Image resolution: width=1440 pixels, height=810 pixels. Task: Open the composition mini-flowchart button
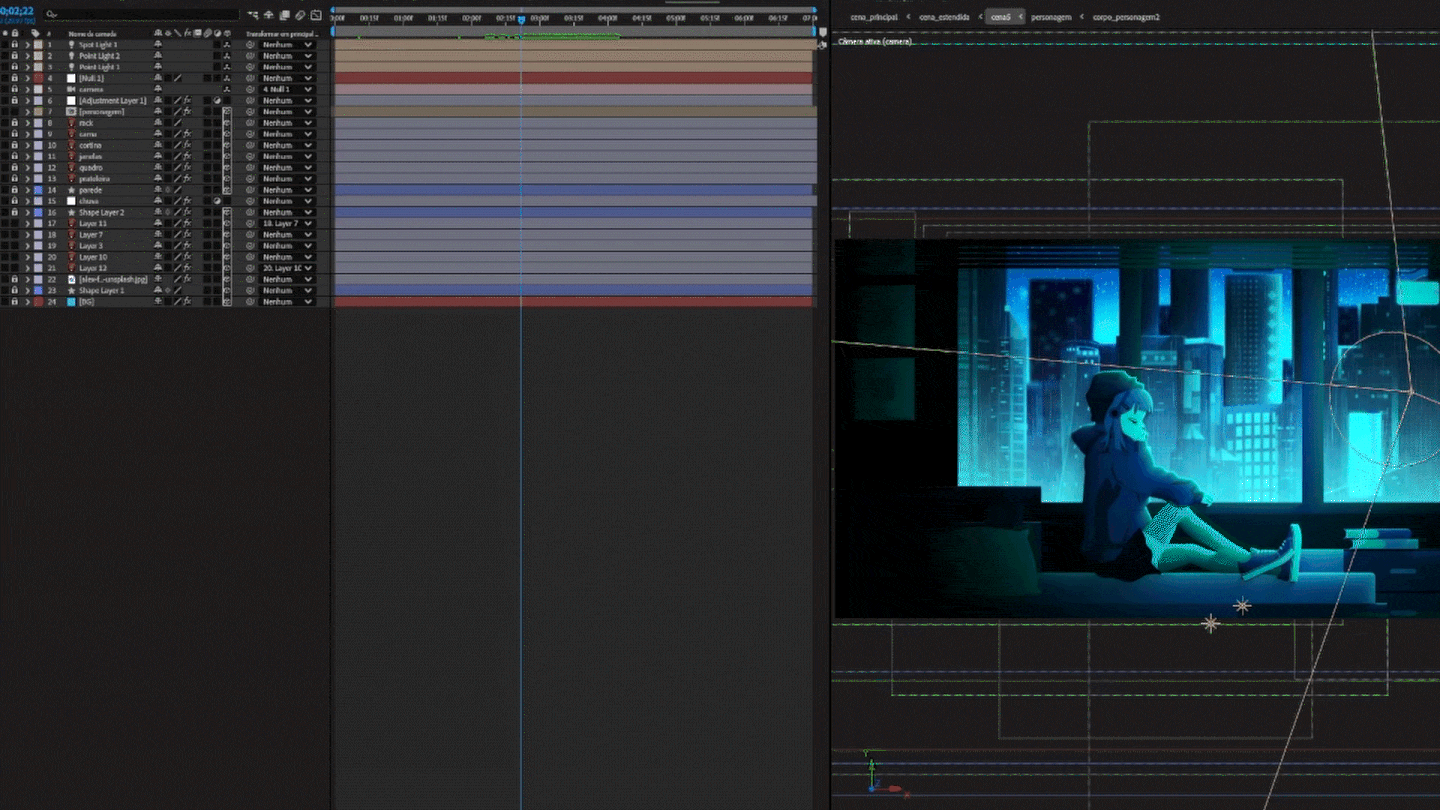(253, 15)
